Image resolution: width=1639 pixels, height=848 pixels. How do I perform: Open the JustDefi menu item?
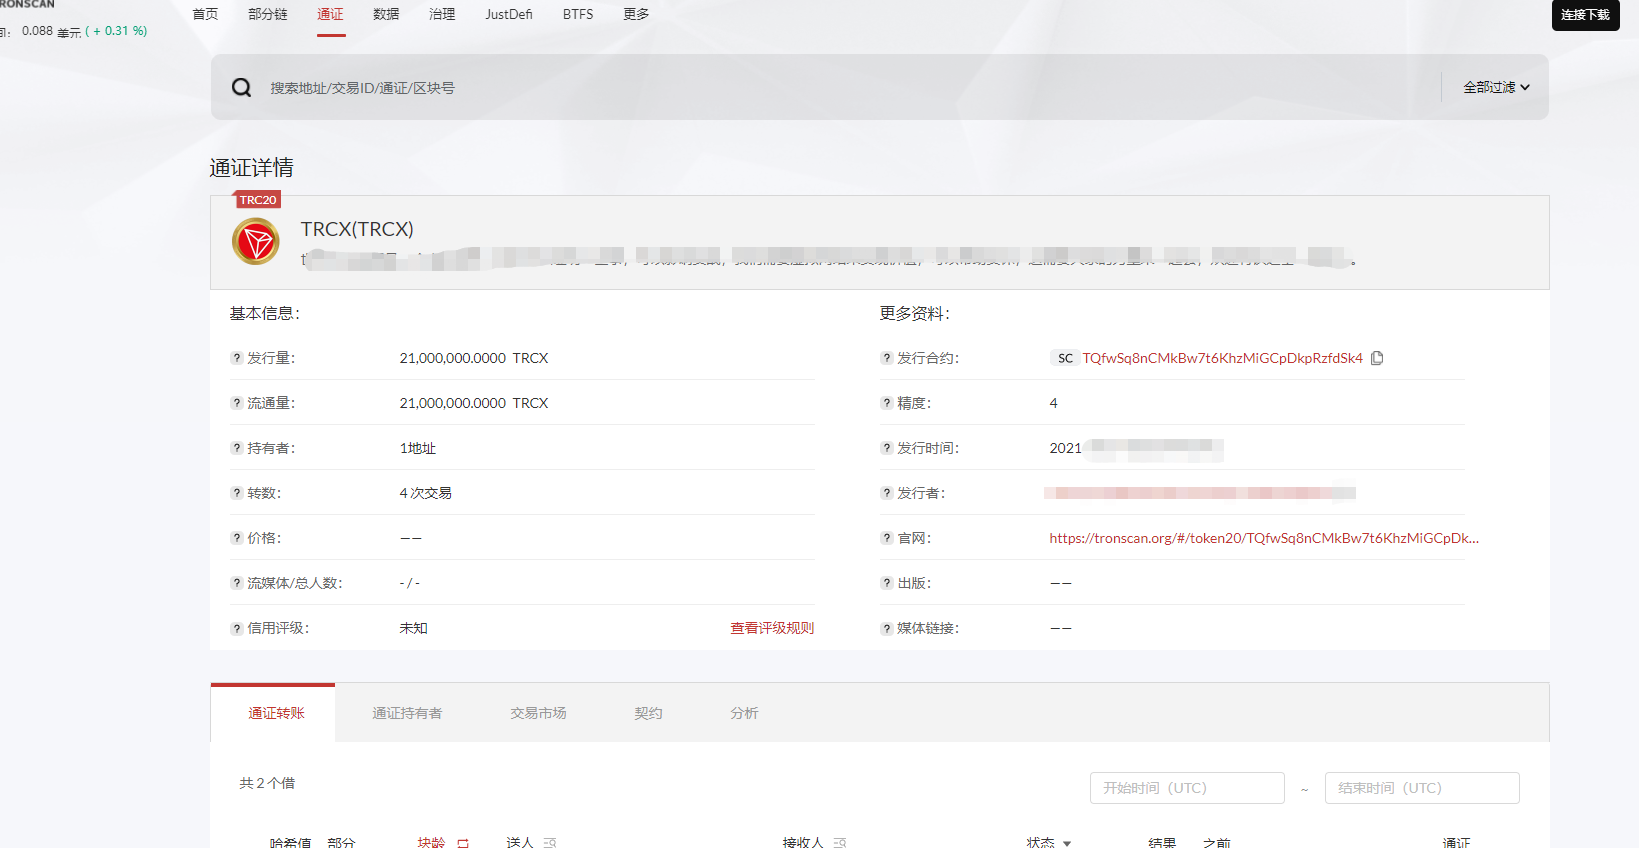coord(509,14)
